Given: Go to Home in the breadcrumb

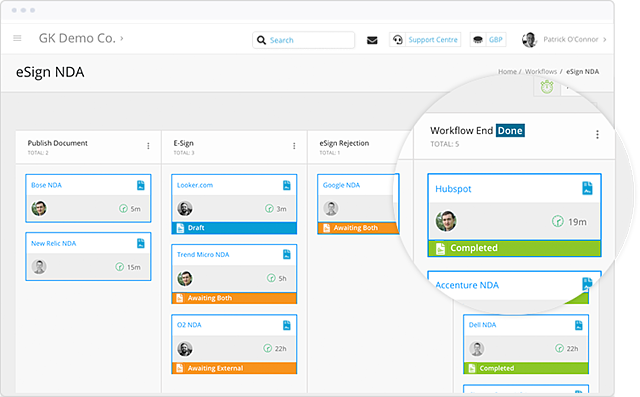Looking at the screenshot, I should coord(507,71).
